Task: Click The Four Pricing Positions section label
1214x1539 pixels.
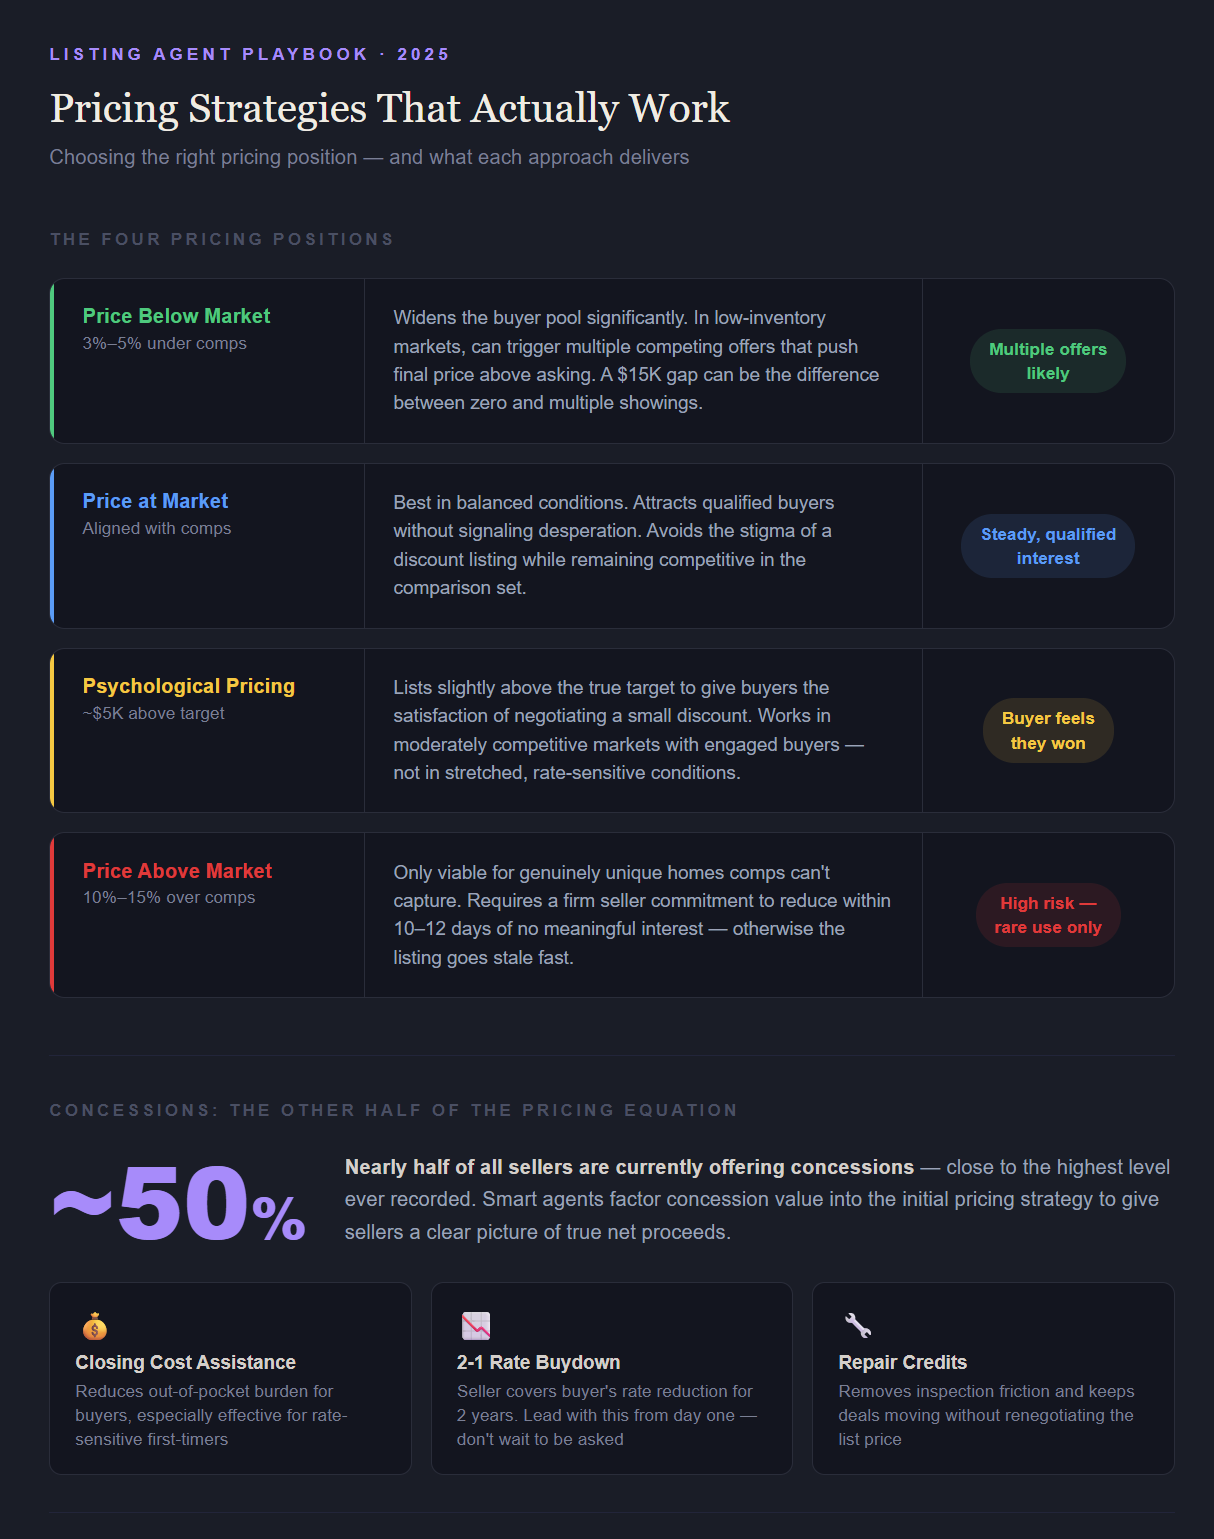Action: [x=221, y=239]
